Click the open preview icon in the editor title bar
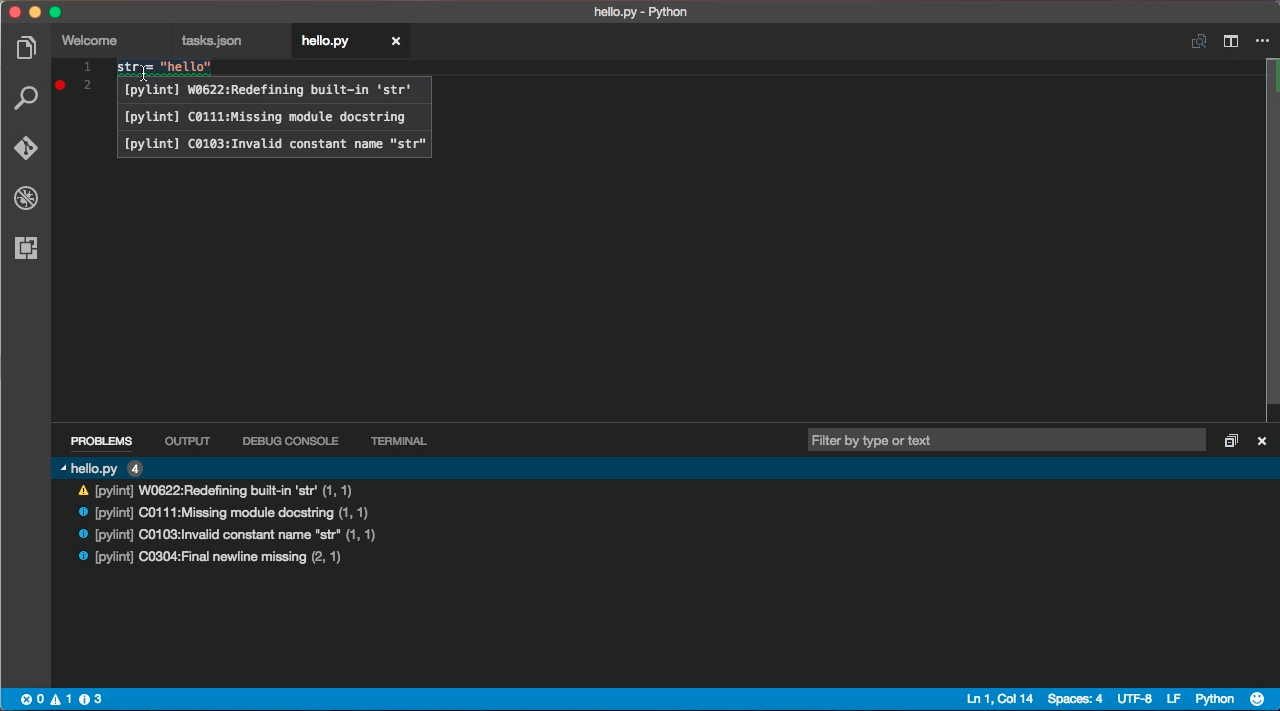The height and width of the screenshot is (711, 1280). pos(1199,41)
